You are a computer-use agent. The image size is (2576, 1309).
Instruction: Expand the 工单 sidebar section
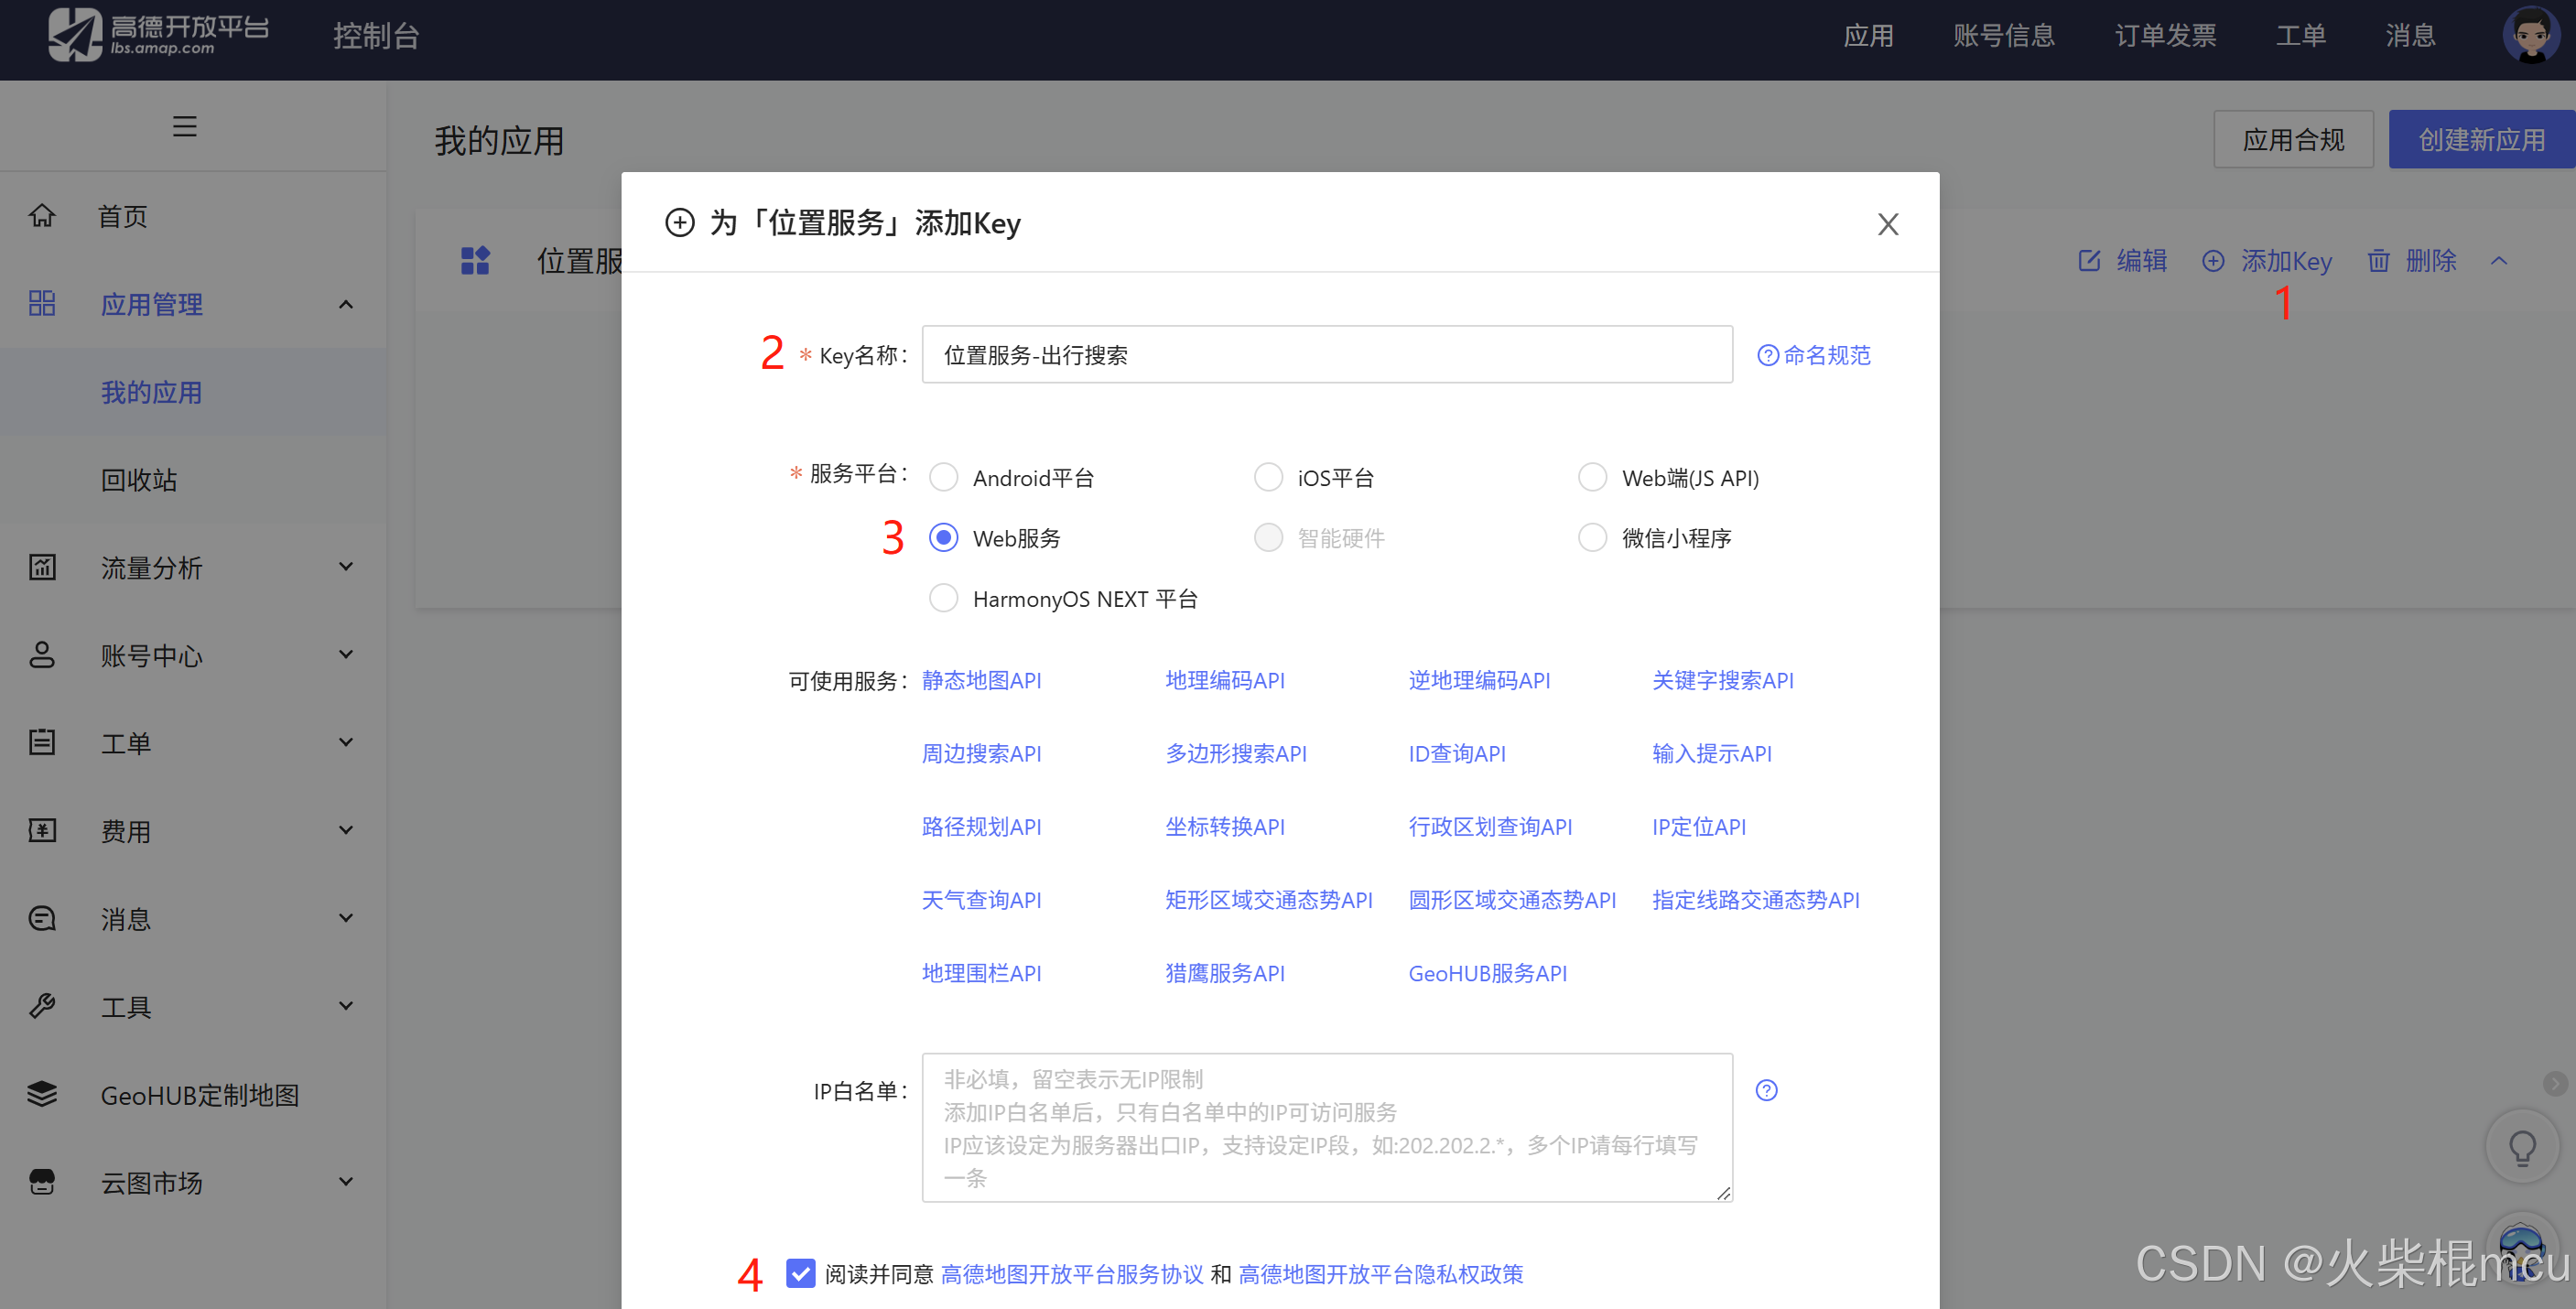click(346, 743)
